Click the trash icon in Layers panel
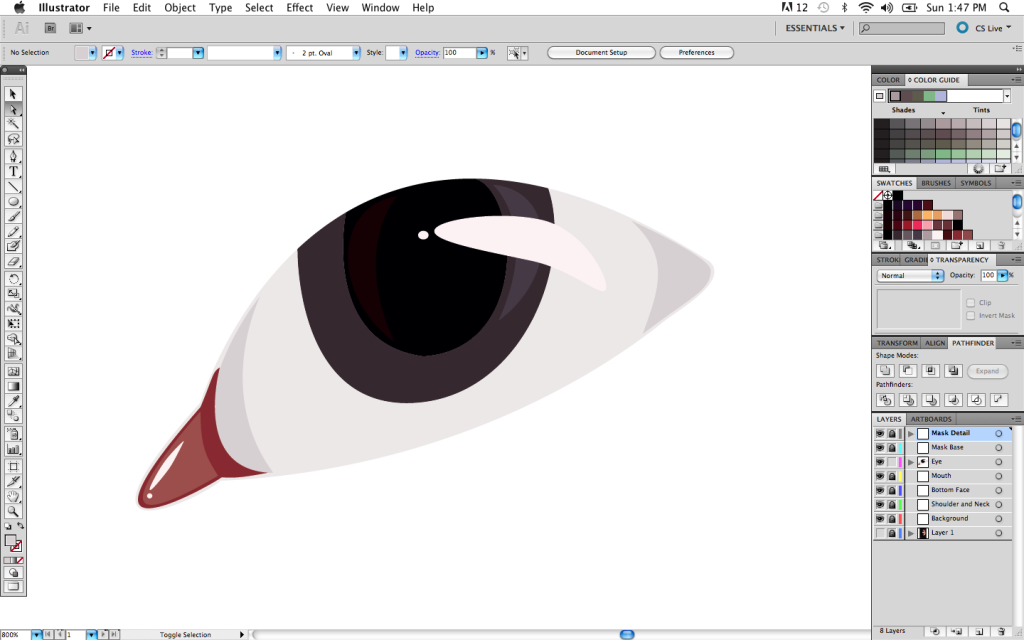1024x640 pixels. 1001,631
